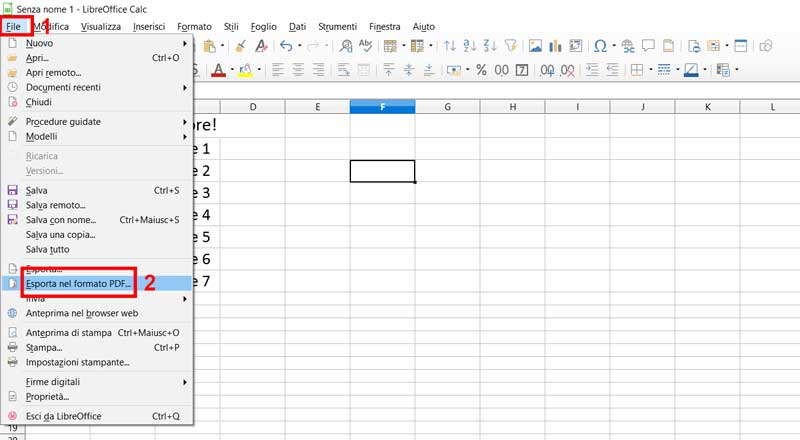Open Find and Replace magnifier icon

[346, 46]
